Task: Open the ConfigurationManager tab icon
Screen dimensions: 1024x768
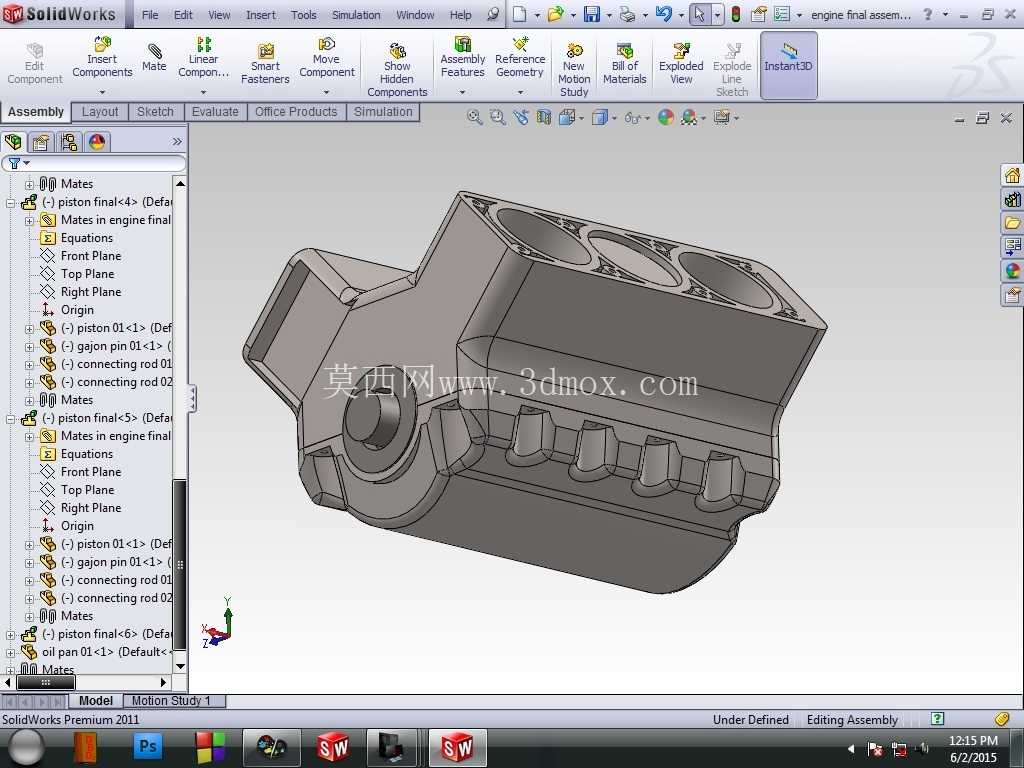Action: coord(69,142)
